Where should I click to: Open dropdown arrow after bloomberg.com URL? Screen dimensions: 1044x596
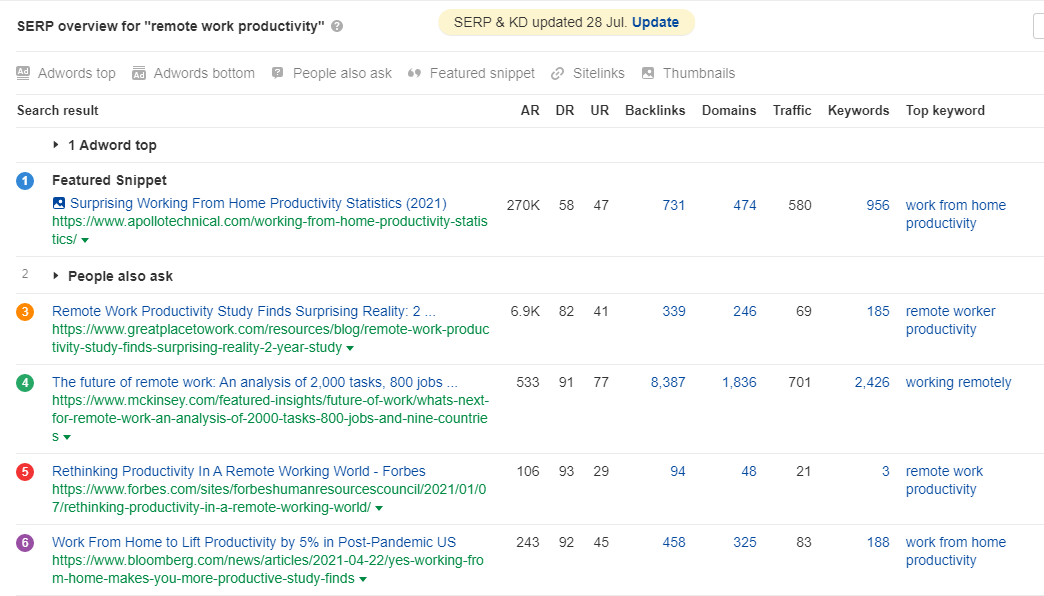tap(363, 580)
